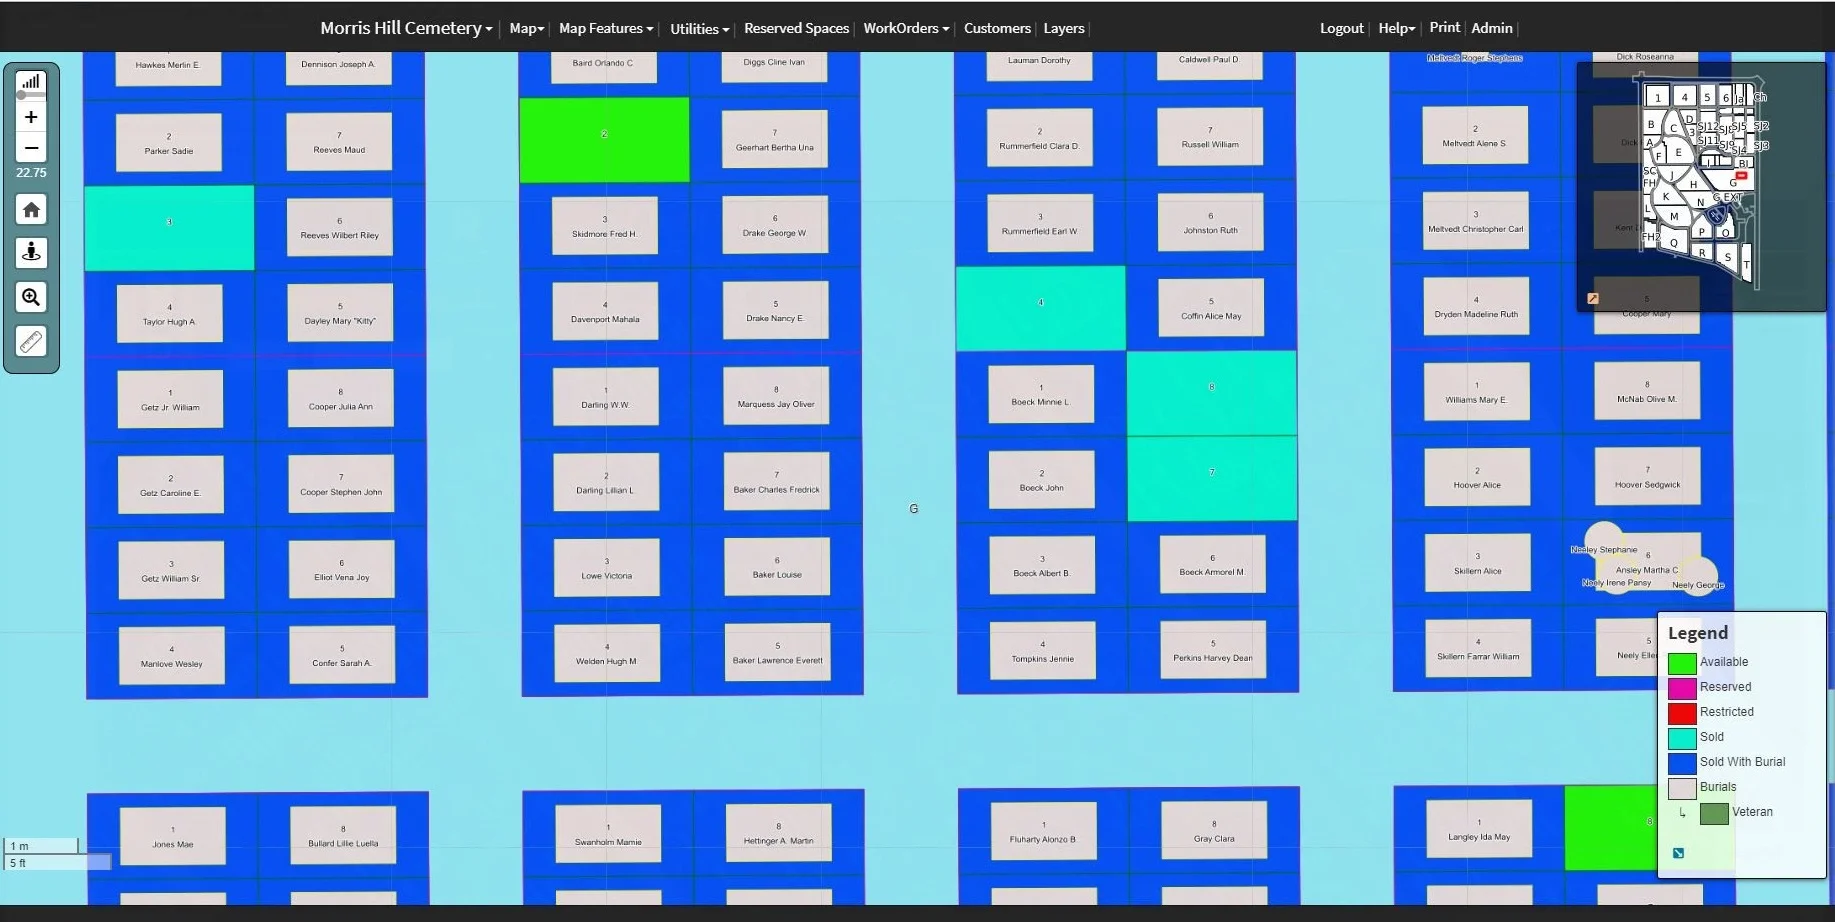Click the Boeck Armorel M burial marker
1835x922 pixels.
click(x=1212, y=565)
